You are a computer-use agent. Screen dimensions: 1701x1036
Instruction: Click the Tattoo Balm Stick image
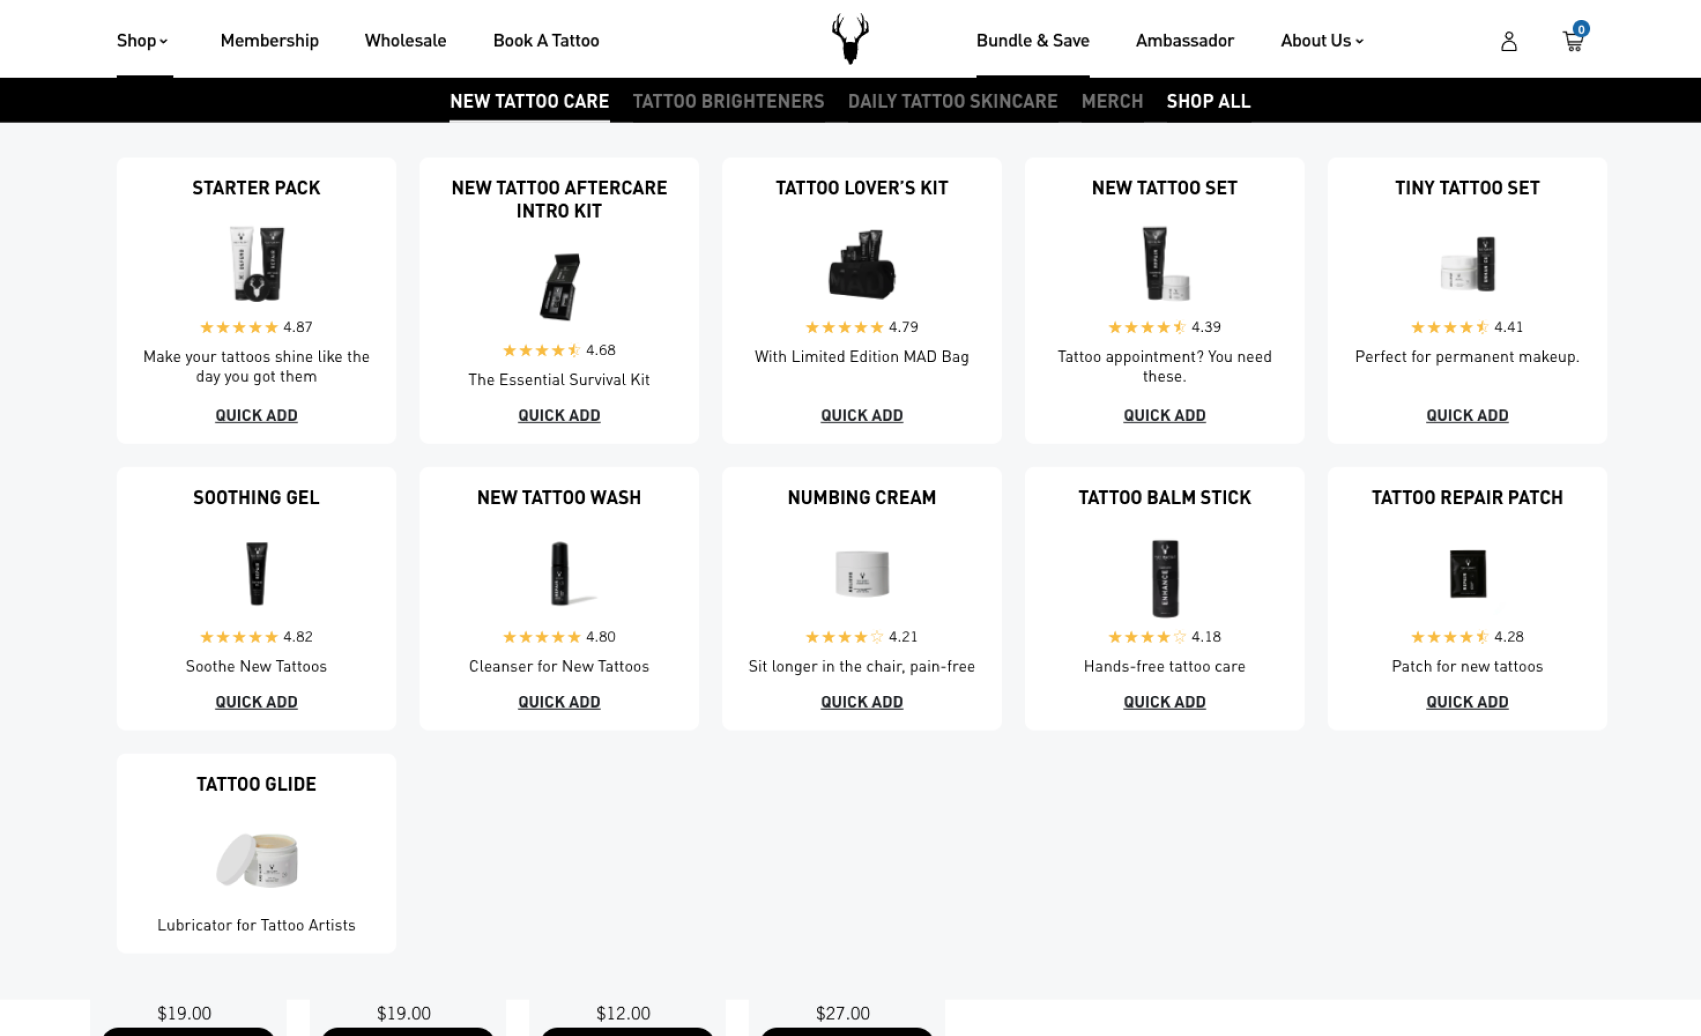(x=1165, y=577)
